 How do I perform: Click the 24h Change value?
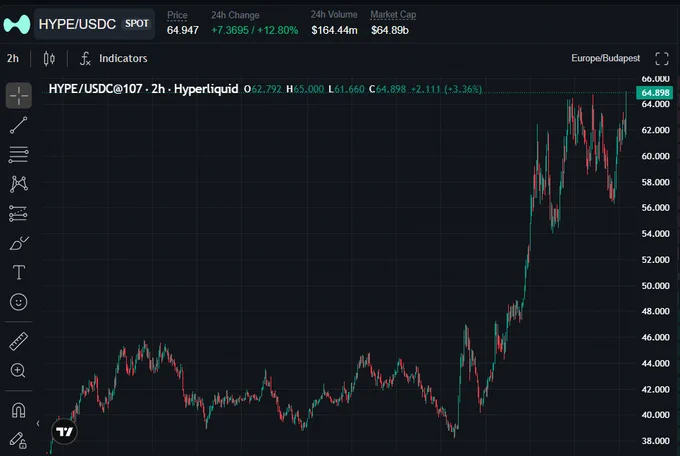[x=255, y=30]
